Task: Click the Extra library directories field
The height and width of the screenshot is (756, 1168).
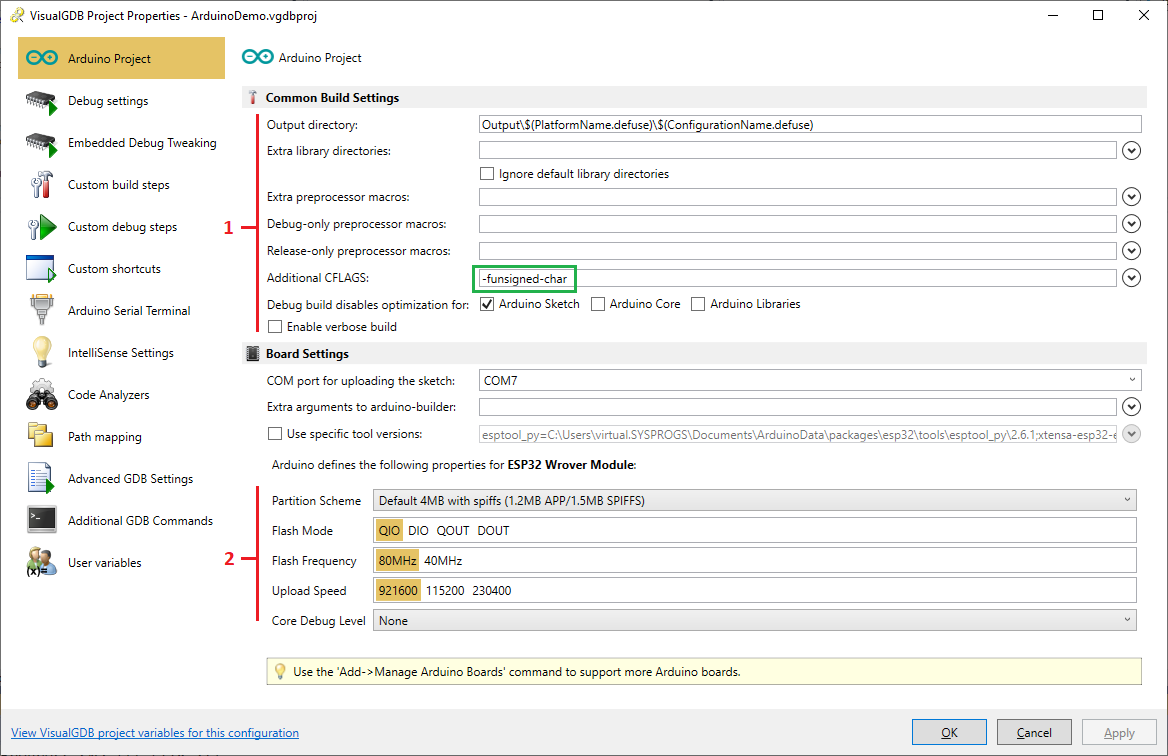Action: tap(798, 150)
